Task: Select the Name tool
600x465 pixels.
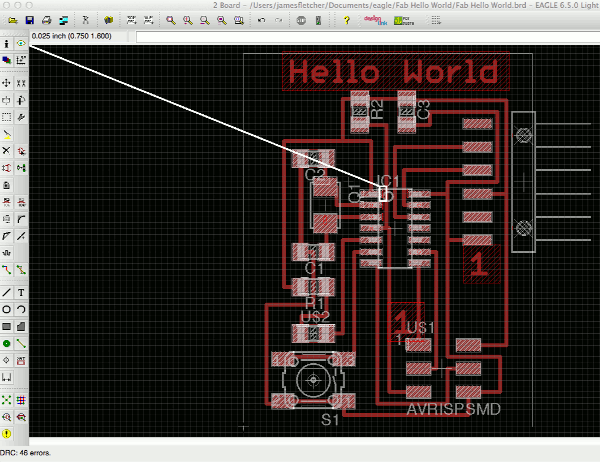Action: (6, 202)
